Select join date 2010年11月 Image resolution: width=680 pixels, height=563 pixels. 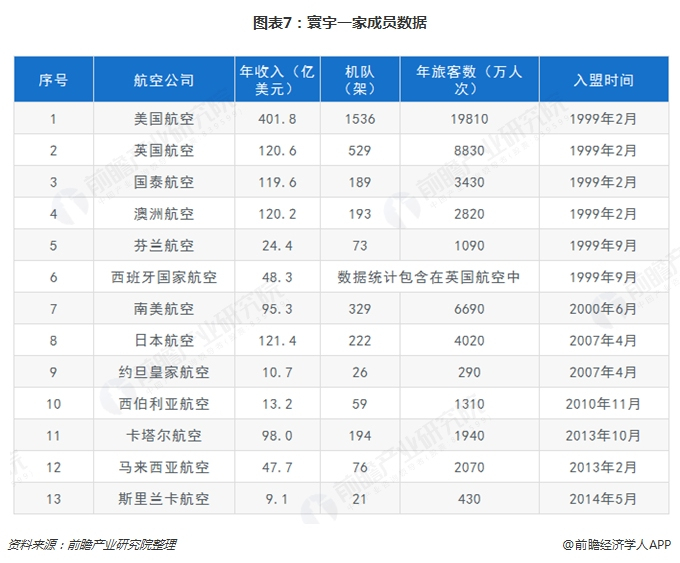(603, 404)
